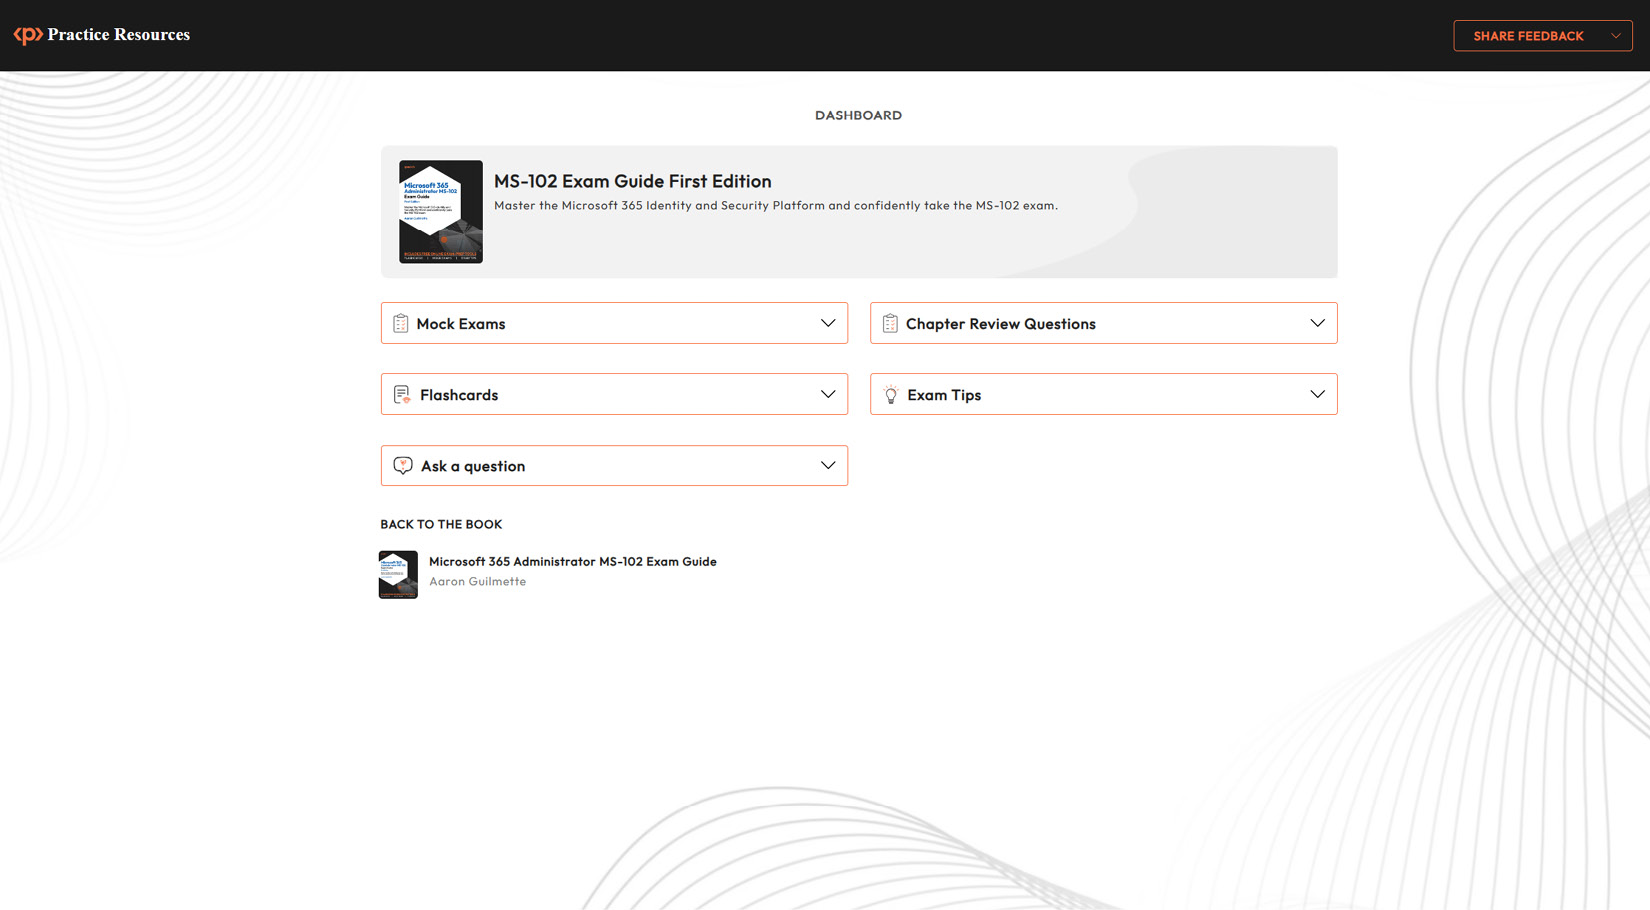This screenshot has height=910, width=1650.
Task: Click the MS-102 Exam Guide First Edition title
Action: pyautogui.click(x=633, y=181)
